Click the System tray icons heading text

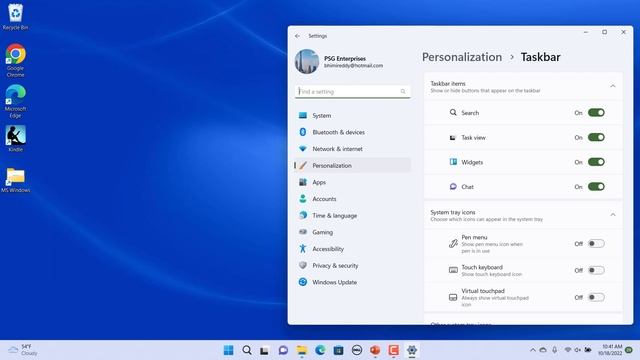point(453,212)
